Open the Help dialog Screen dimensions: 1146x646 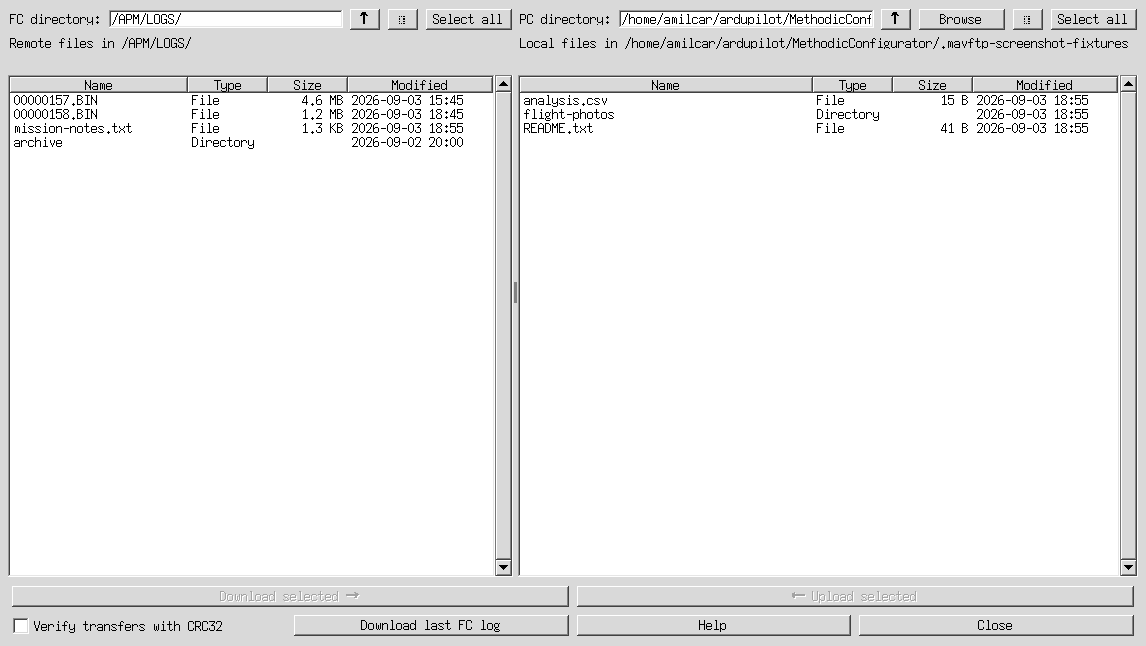pos(713,626)
